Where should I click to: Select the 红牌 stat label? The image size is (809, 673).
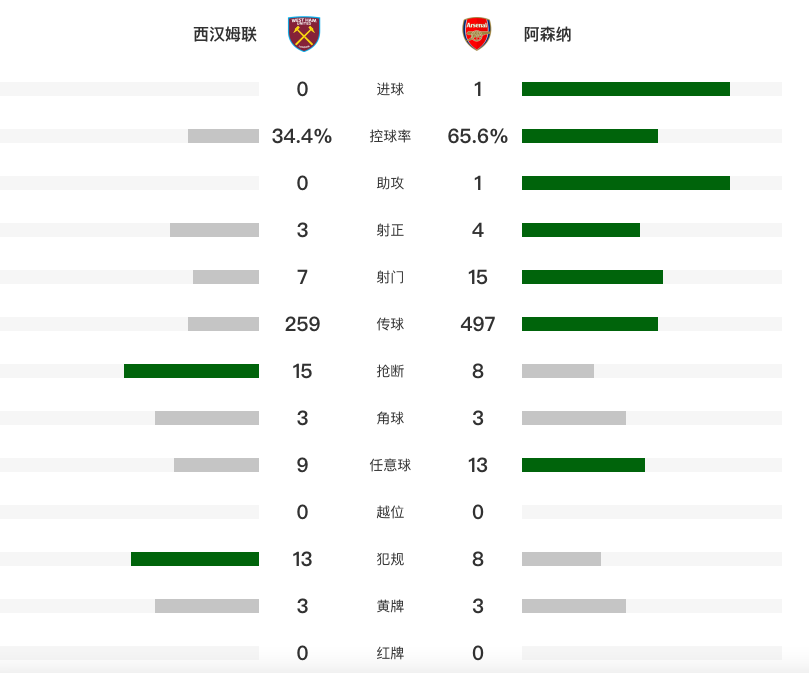point(390,653)
